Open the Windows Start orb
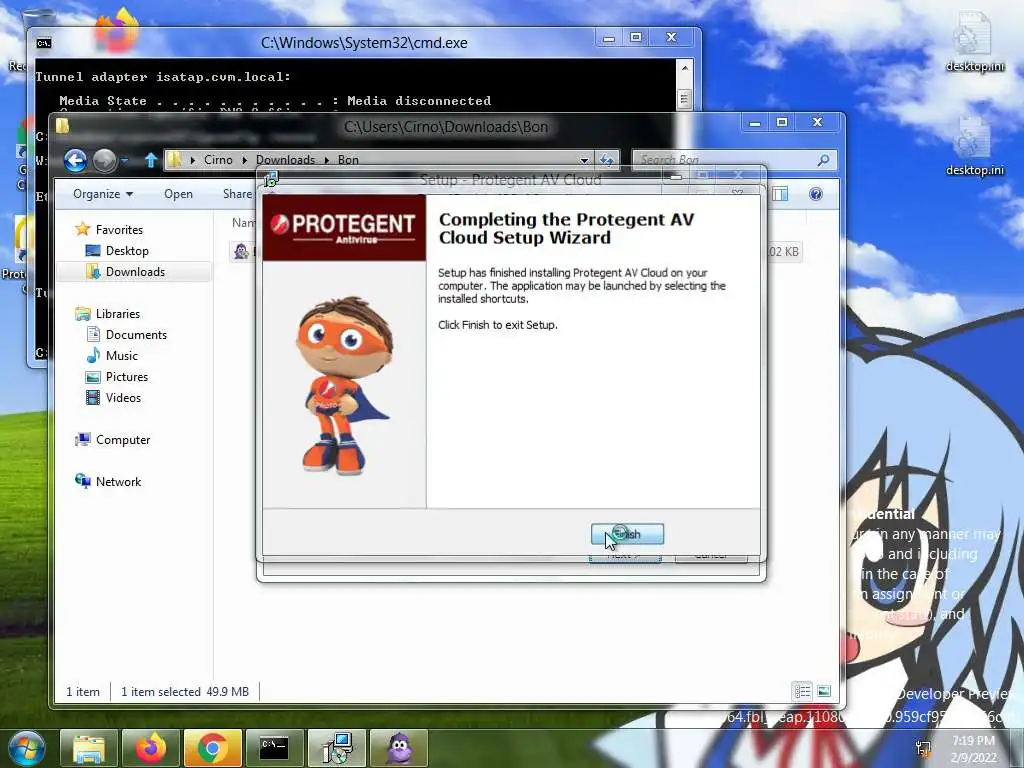1024x768 pixels. 26,748
